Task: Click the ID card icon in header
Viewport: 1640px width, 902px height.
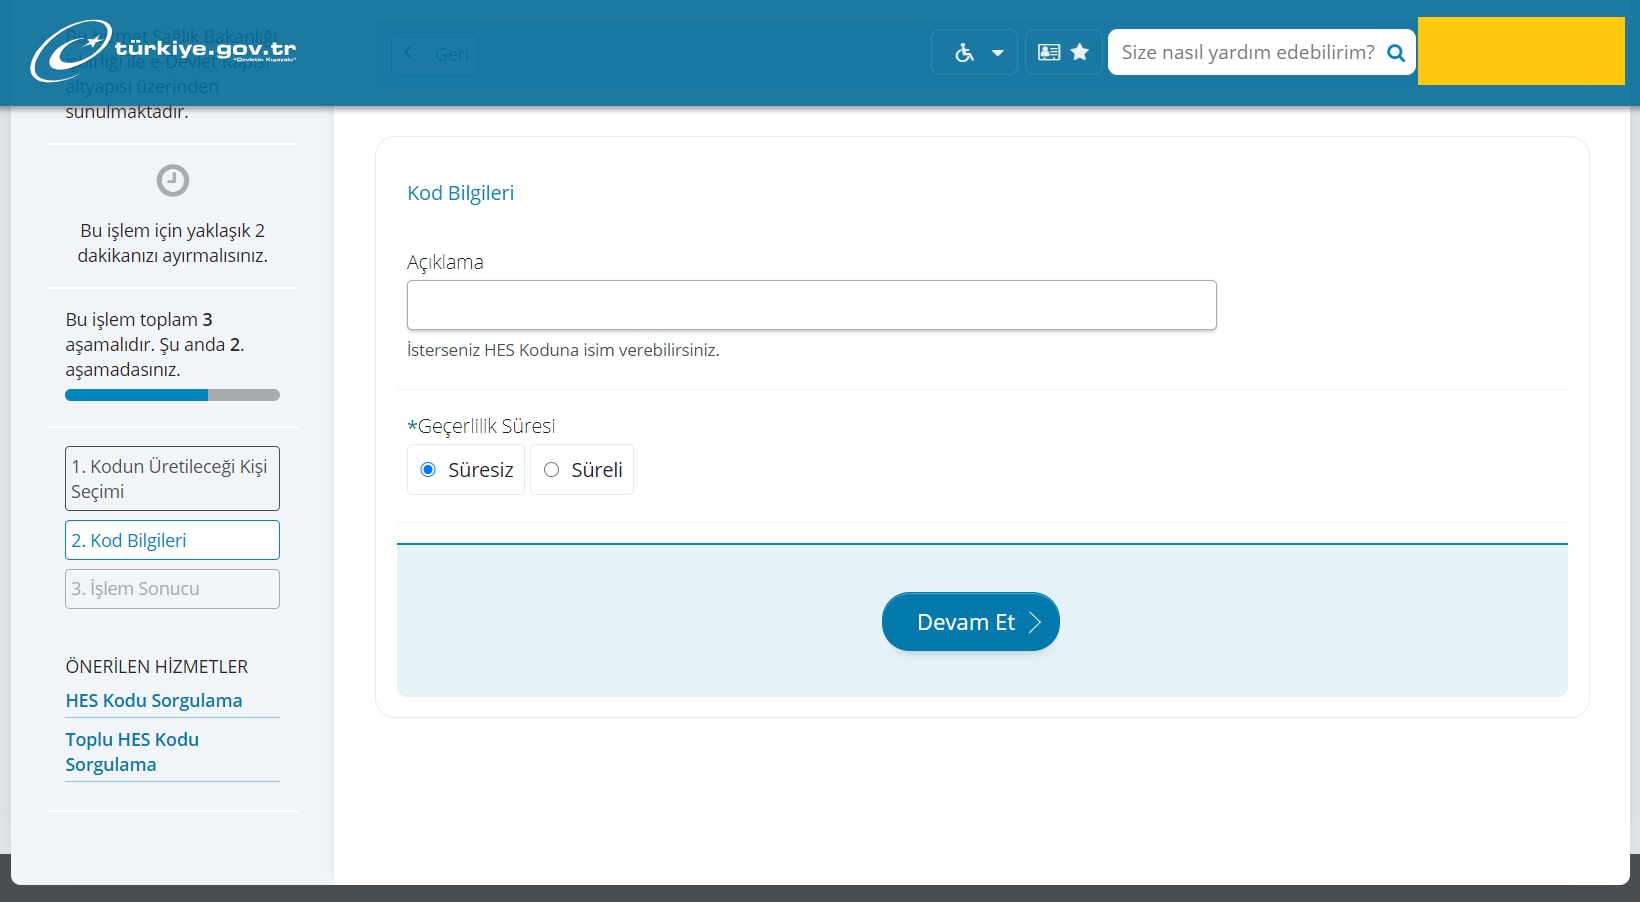Action: [x=1049, y=53]
